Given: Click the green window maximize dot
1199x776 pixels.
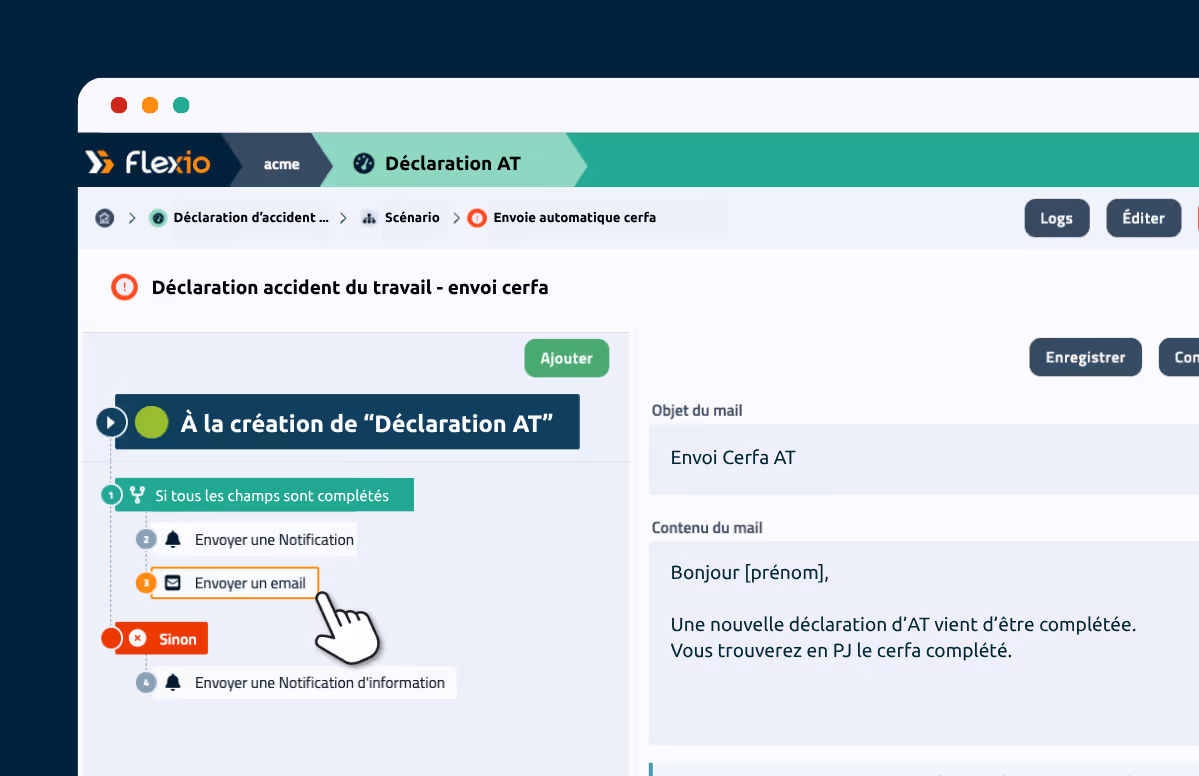Looking at the screenshot, I should point(181,105).
